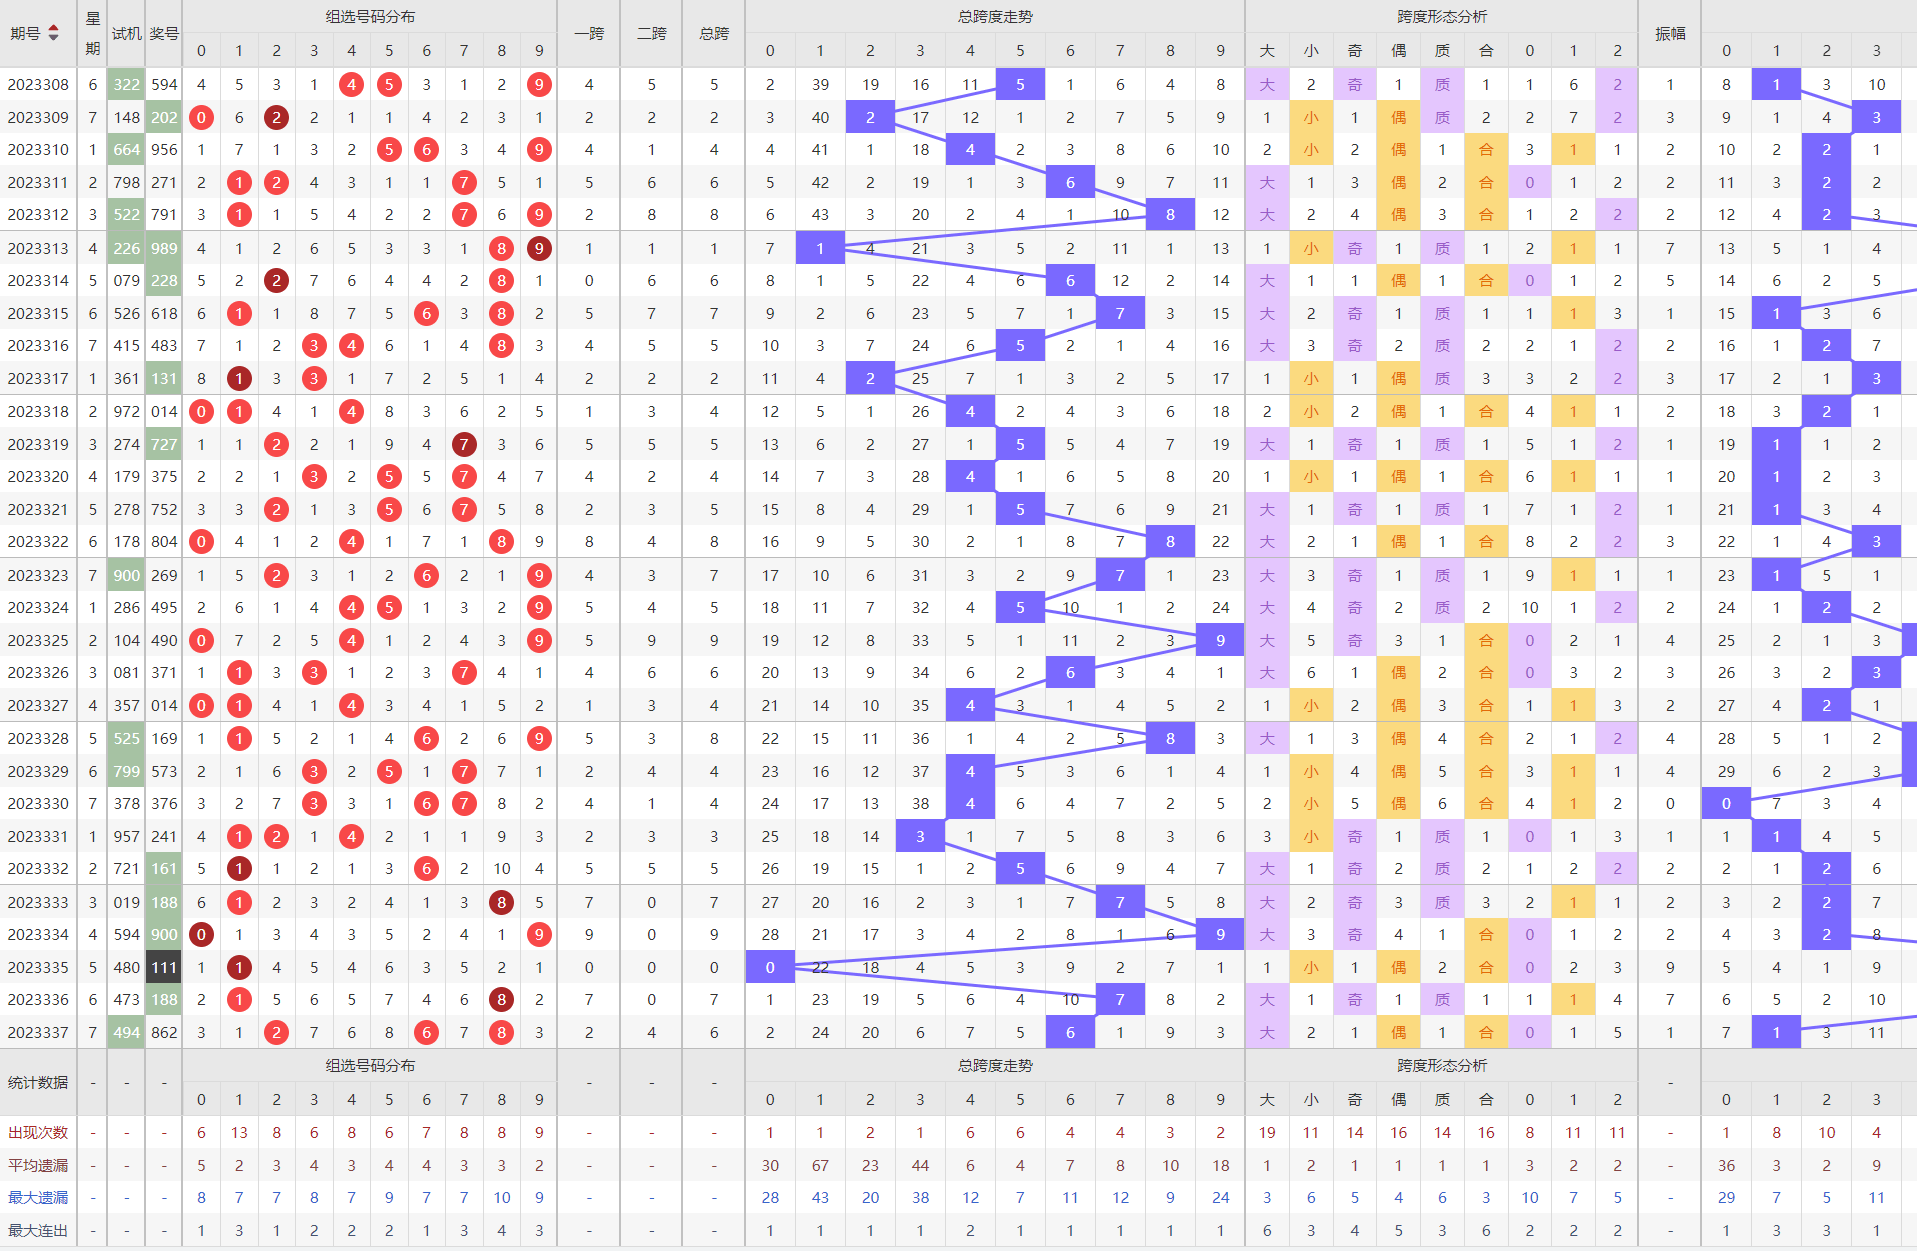Click the 平均遗漏 row label
Viewport: 1917px width, 1251px height.
(38, 1166)
